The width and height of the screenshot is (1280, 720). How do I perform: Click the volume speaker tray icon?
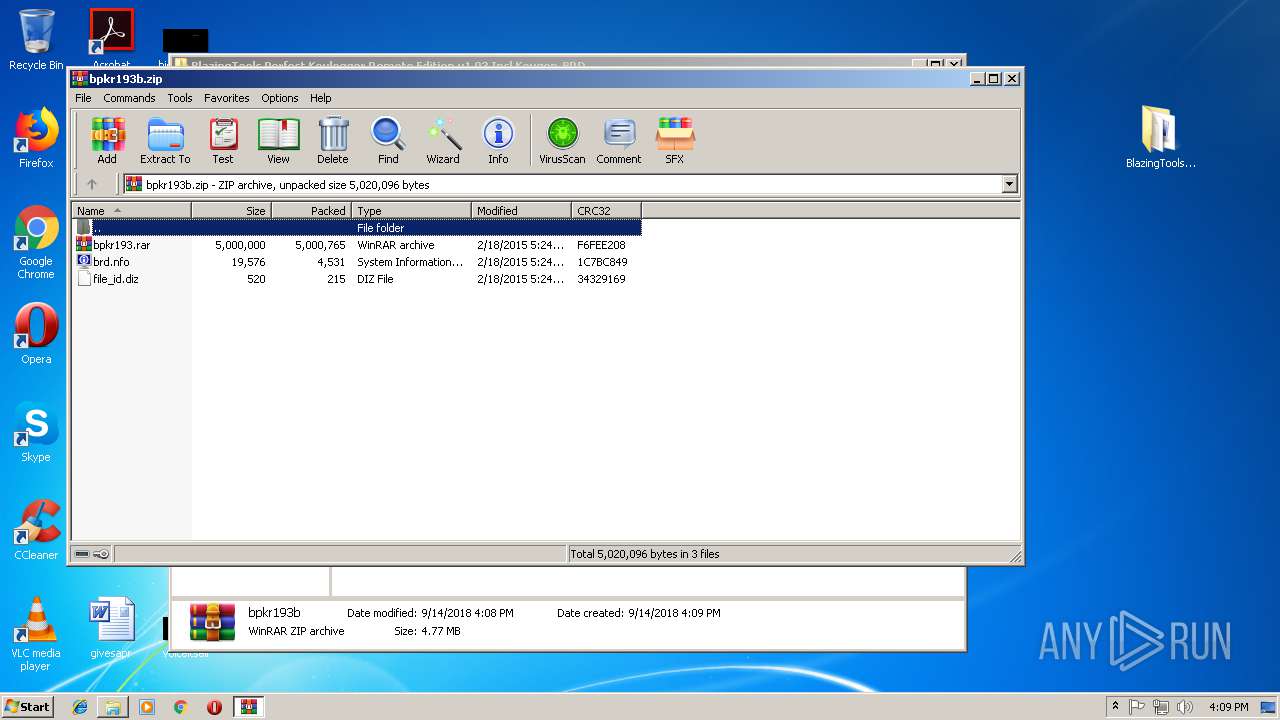tap(1186, 707)
